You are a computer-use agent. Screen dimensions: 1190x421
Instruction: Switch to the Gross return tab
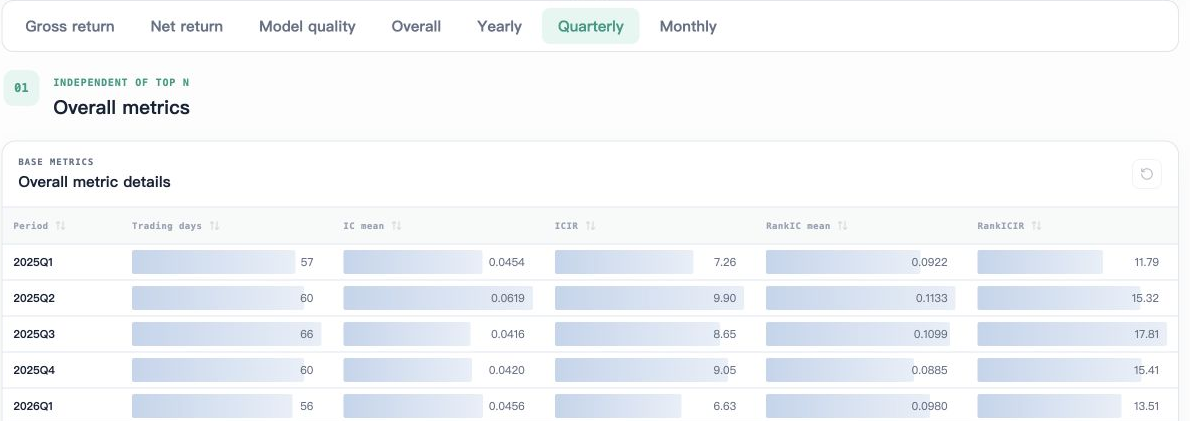point(70,27)
